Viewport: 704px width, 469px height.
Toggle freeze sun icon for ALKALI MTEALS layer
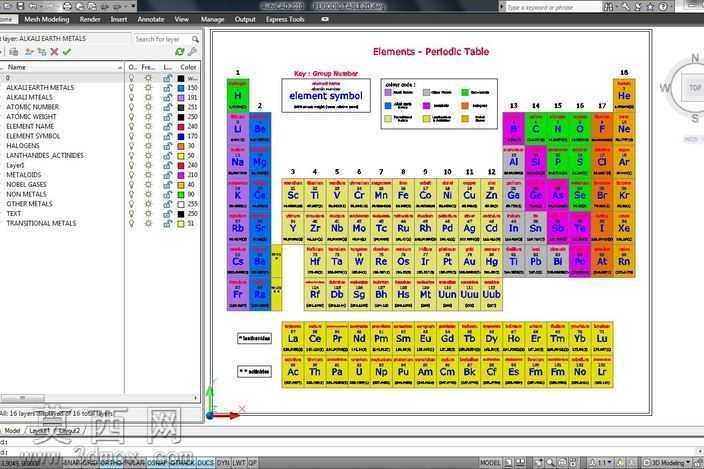tap(148, 97)
